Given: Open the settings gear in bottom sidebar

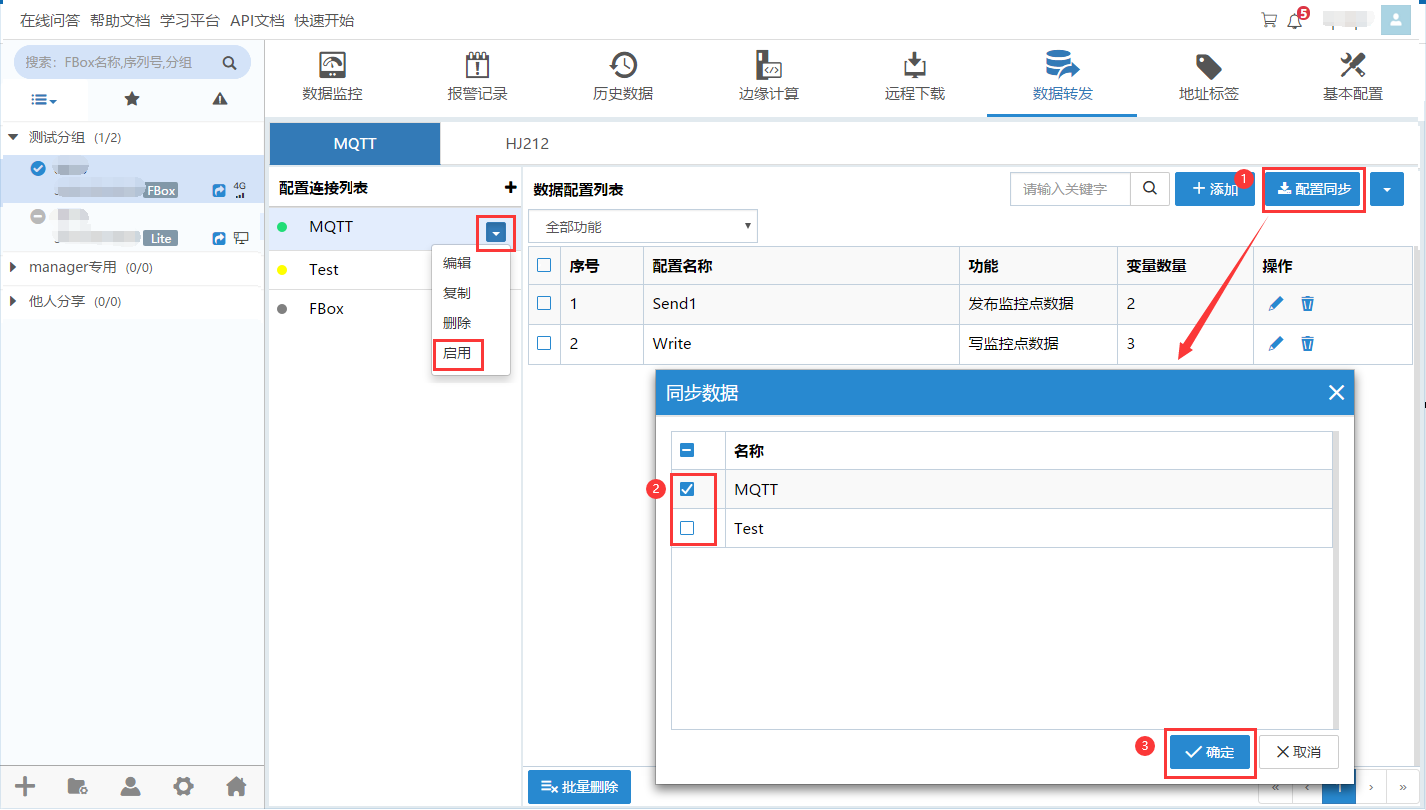Looking at the screenshot, I should pos(183,786).
